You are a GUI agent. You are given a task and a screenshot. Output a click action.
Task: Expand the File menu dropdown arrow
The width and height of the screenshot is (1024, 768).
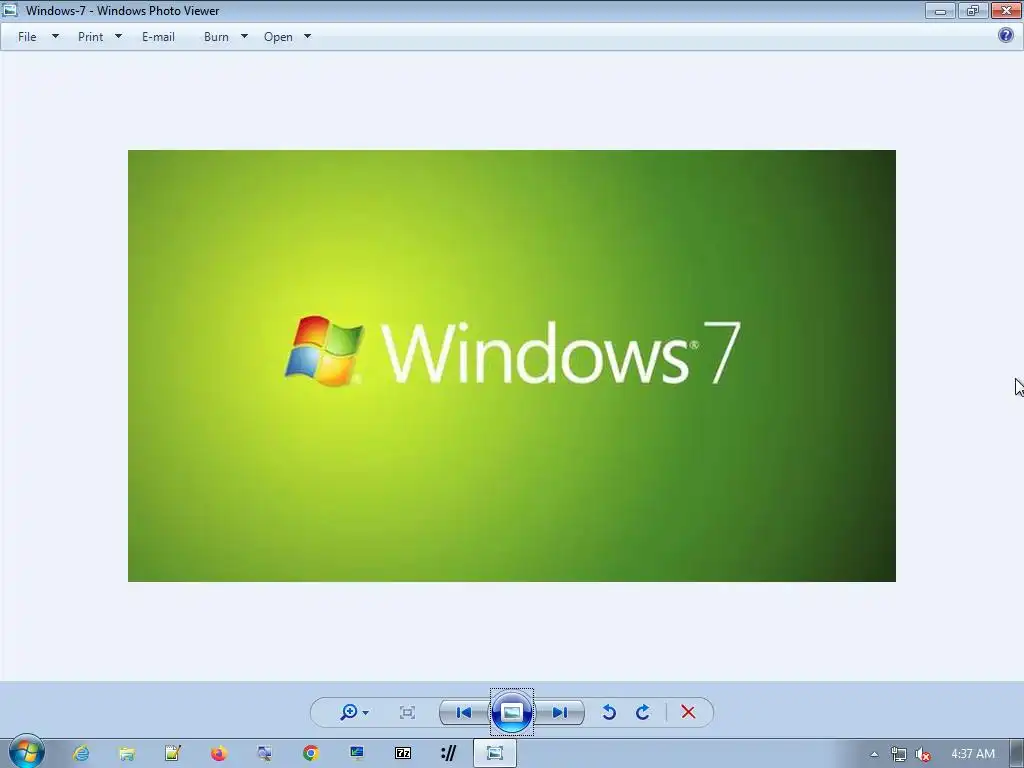[56, 37]
